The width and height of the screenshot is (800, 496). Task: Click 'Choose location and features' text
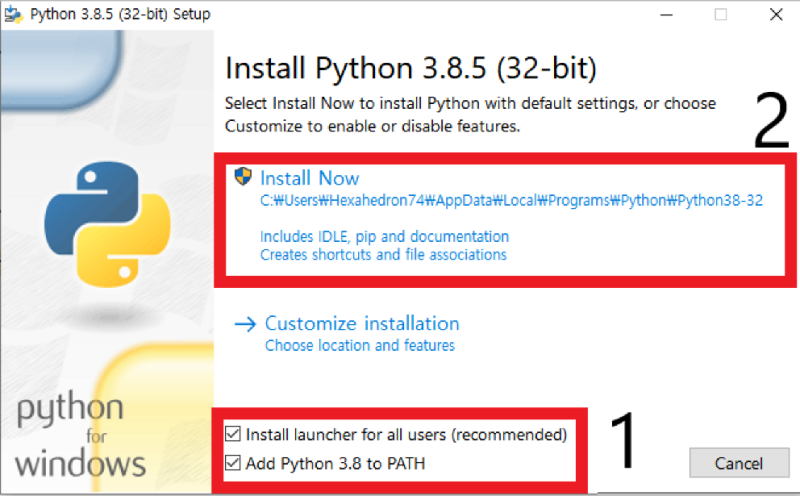pos(360,345)
